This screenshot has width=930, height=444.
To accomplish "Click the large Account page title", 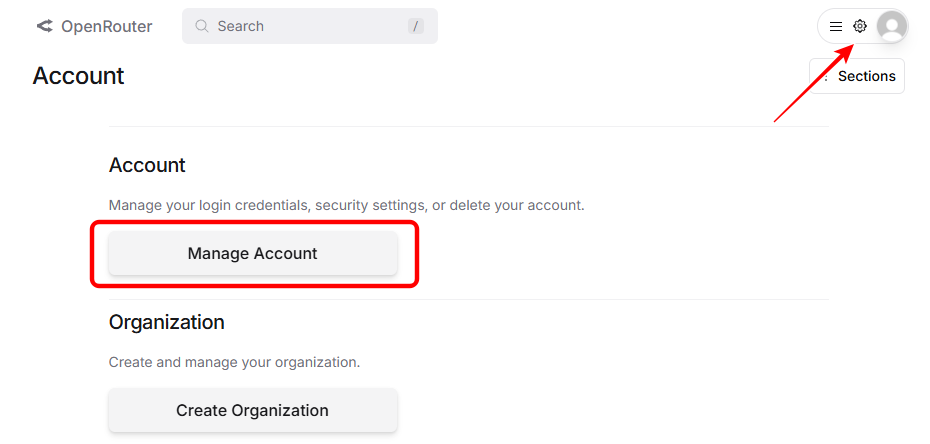I will [x=78, y=76].
